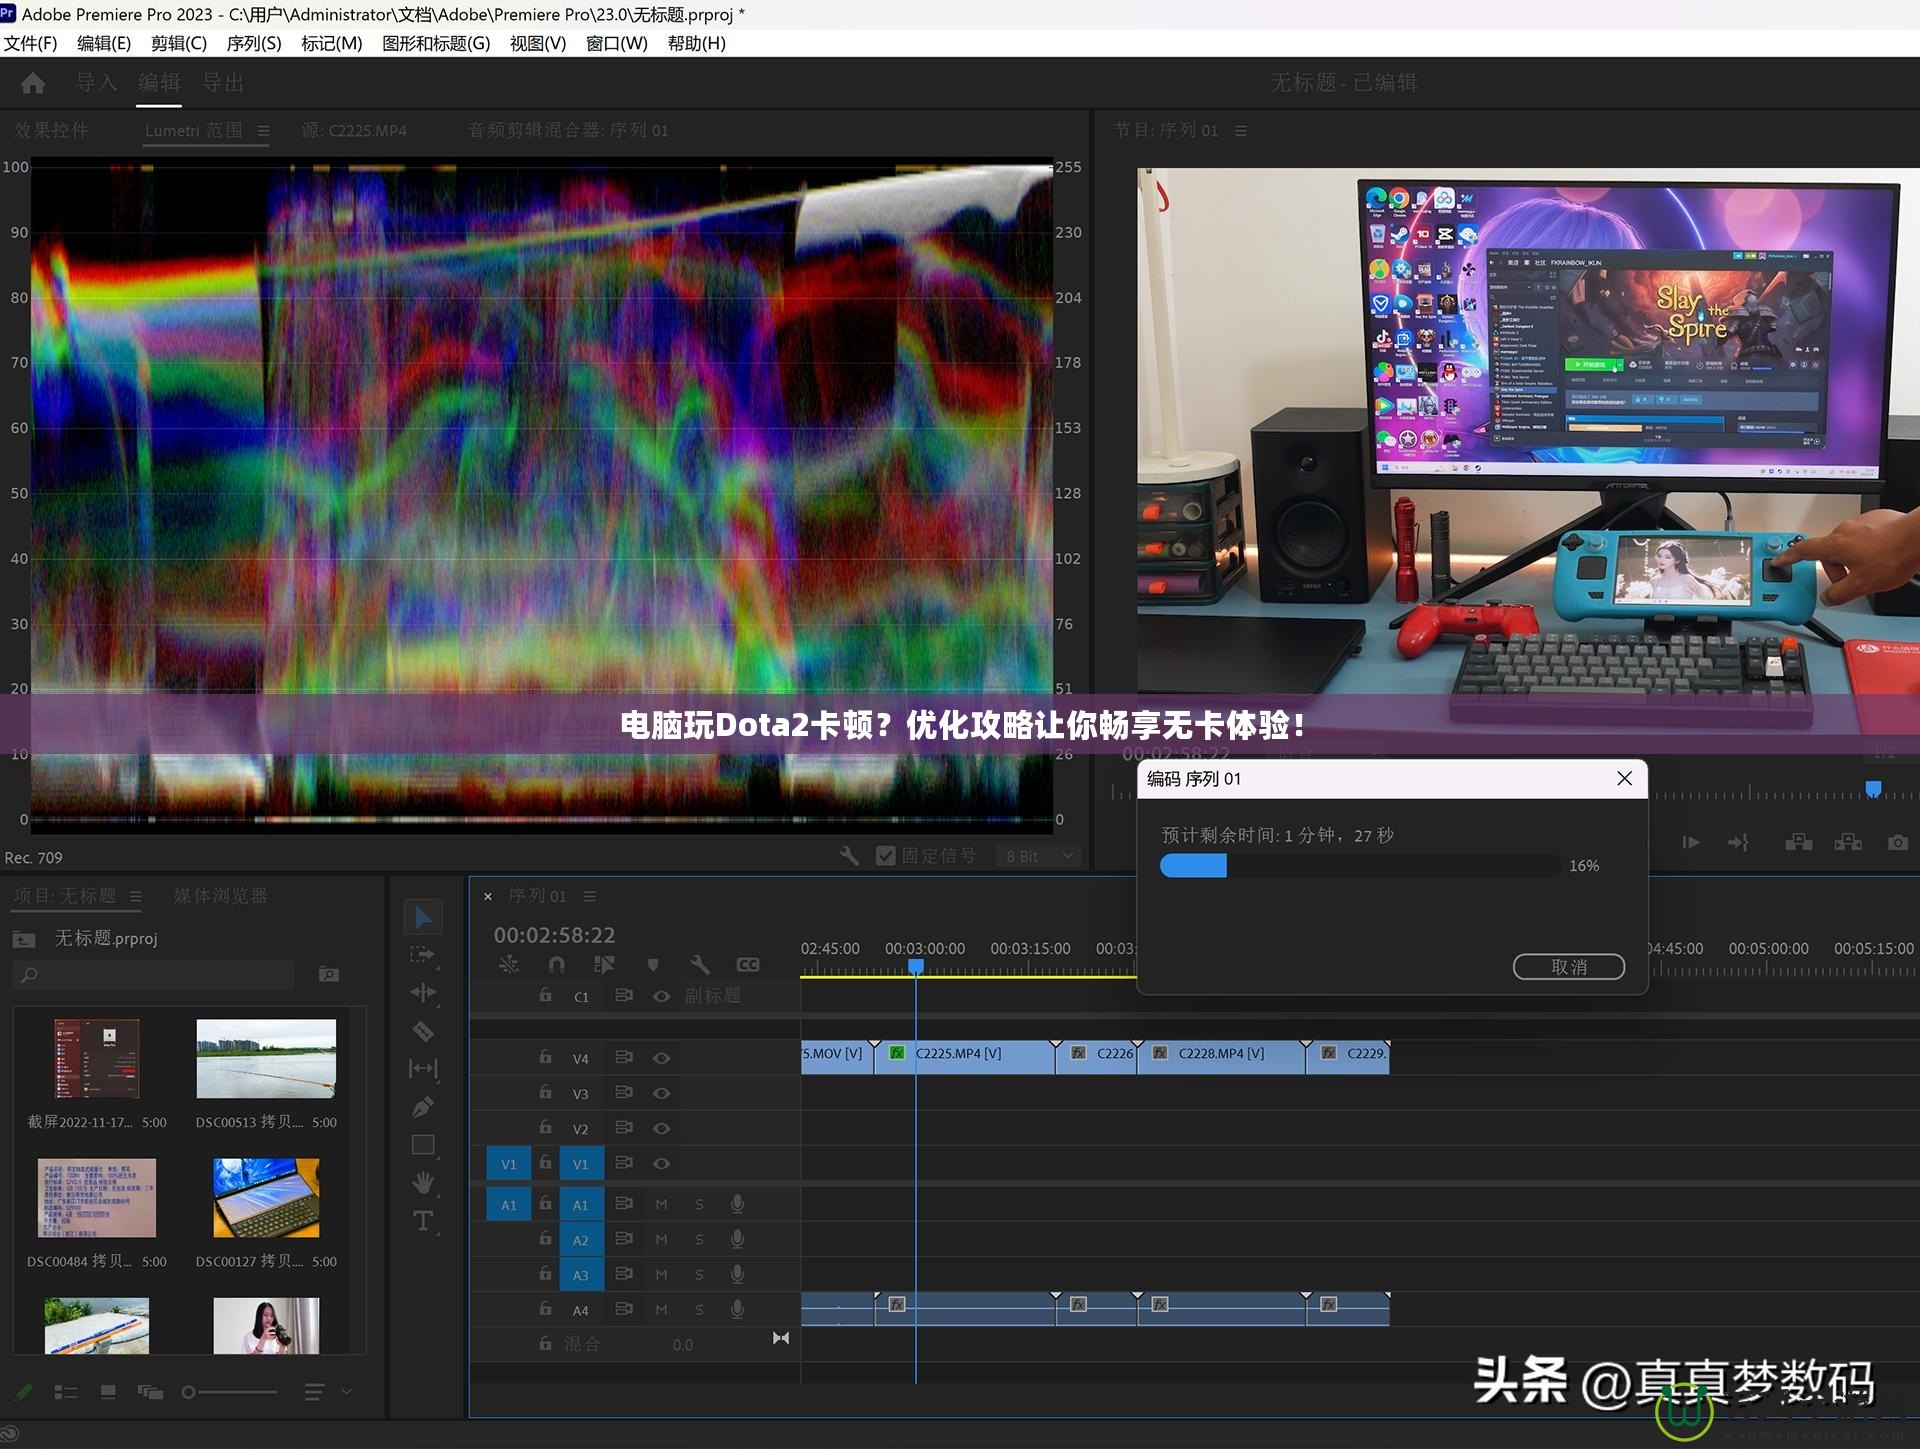Switch project panel to Freeform view
This screenshot has height=1449, width=1920.
tap(150, 1392)
